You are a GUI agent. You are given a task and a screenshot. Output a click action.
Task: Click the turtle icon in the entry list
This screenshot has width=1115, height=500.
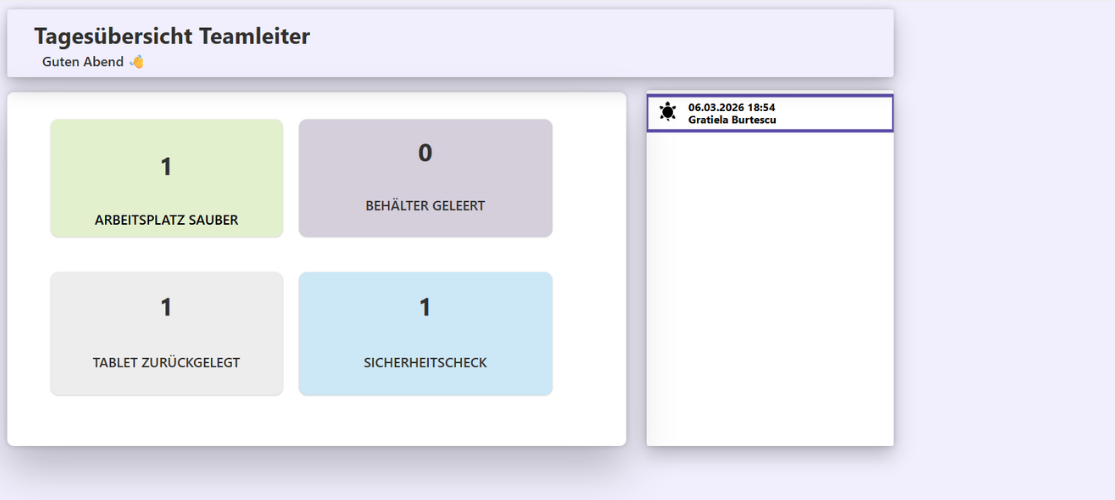click(668, 113)
